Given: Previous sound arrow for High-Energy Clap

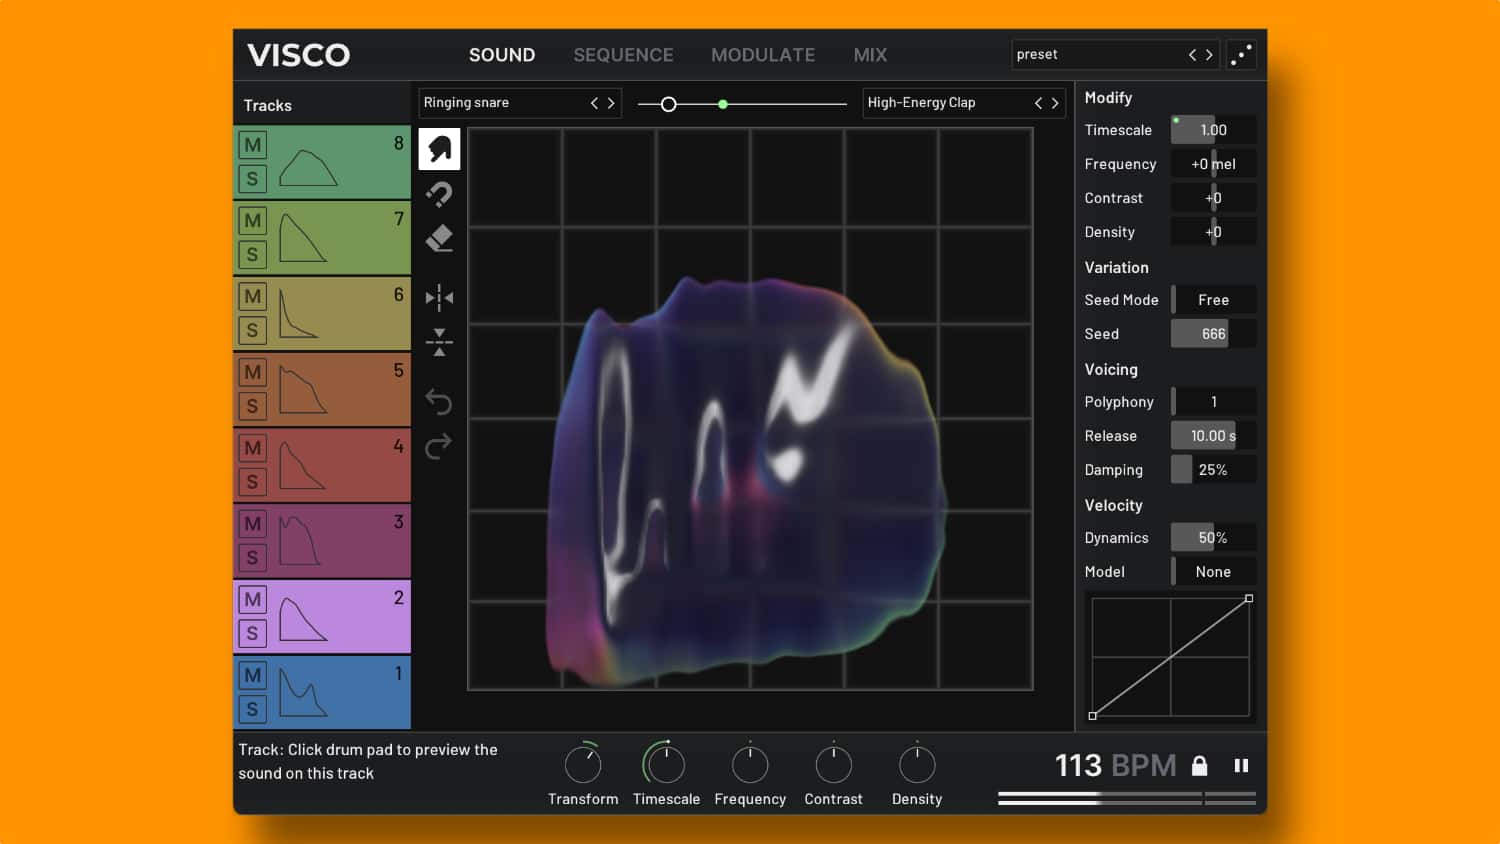Looking at the screenshot, I should [x=1038, y=103].
